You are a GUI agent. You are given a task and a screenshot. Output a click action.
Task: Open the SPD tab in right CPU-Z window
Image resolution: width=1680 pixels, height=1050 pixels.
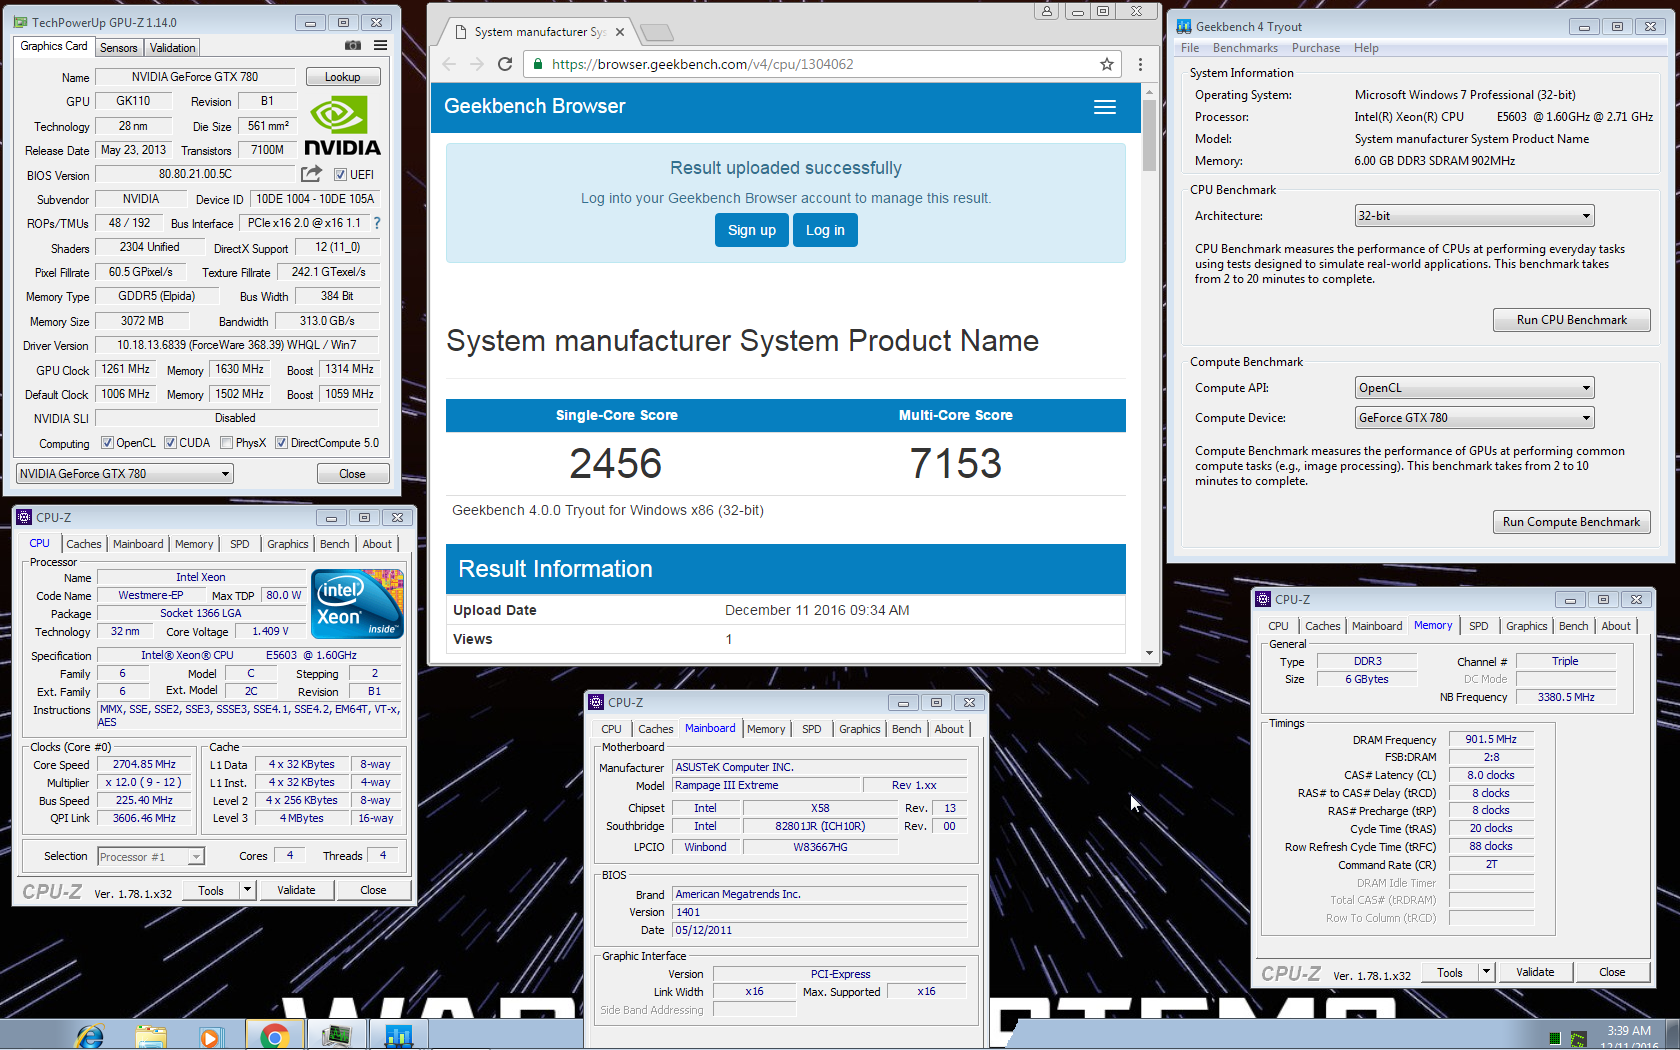pos(1478,626)
